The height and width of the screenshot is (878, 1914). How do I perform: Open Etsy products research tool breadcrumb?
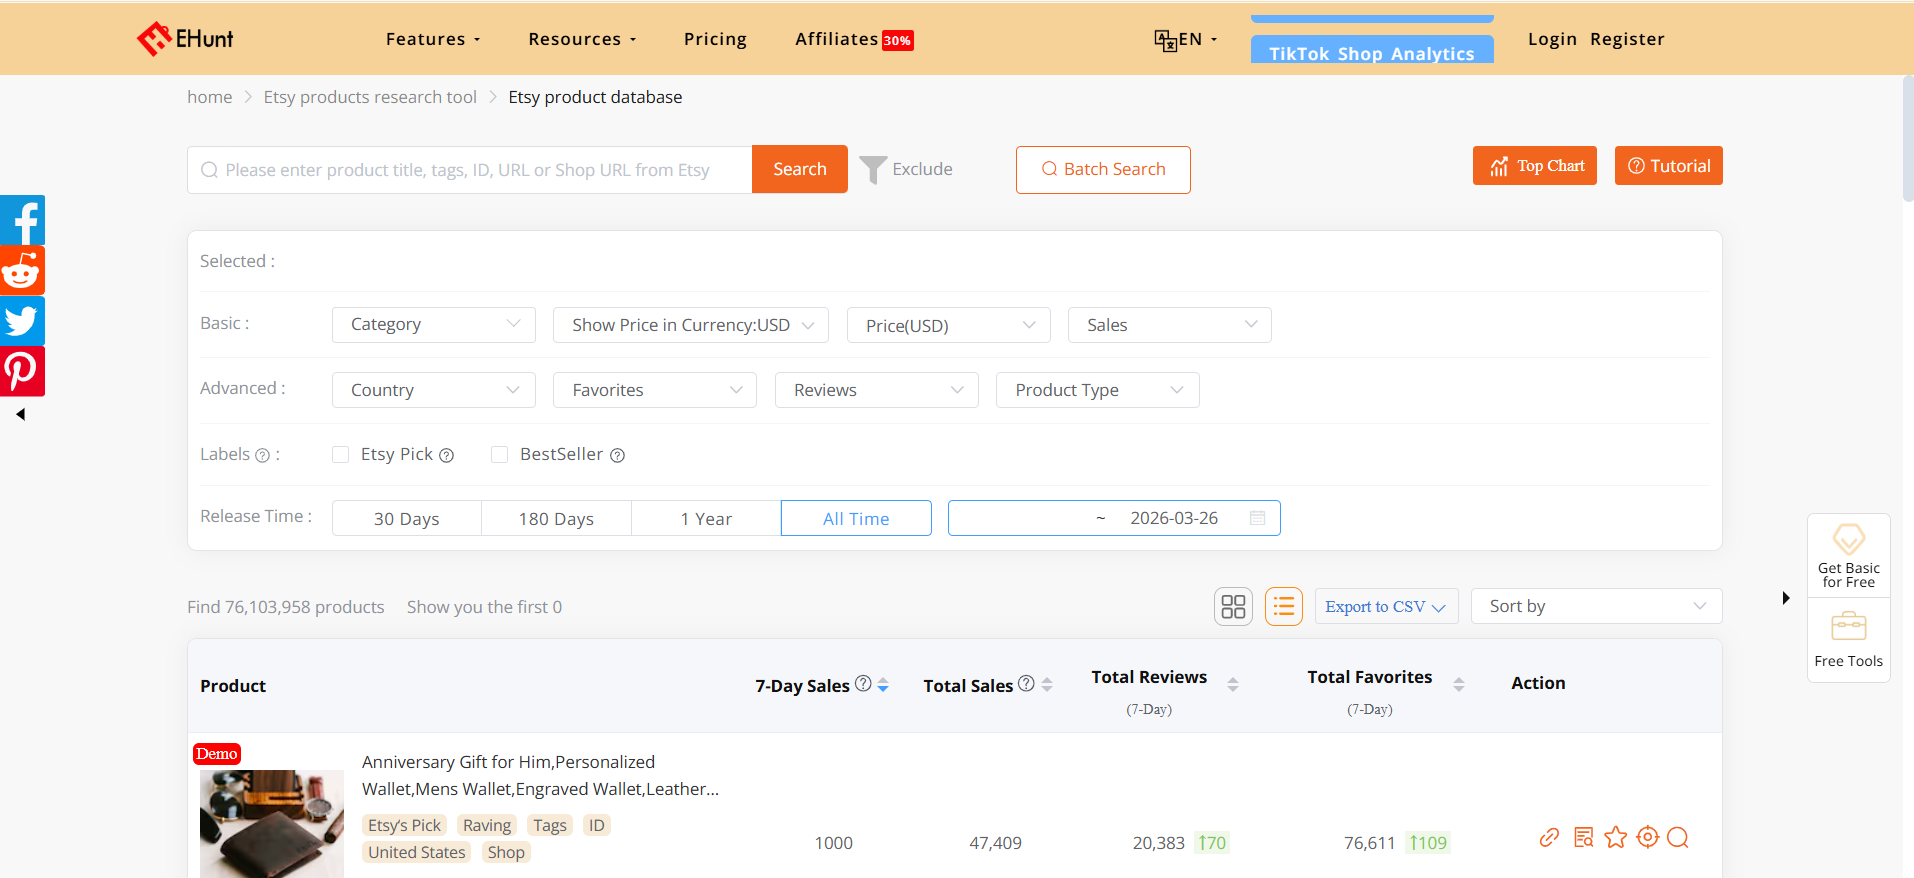370,97
